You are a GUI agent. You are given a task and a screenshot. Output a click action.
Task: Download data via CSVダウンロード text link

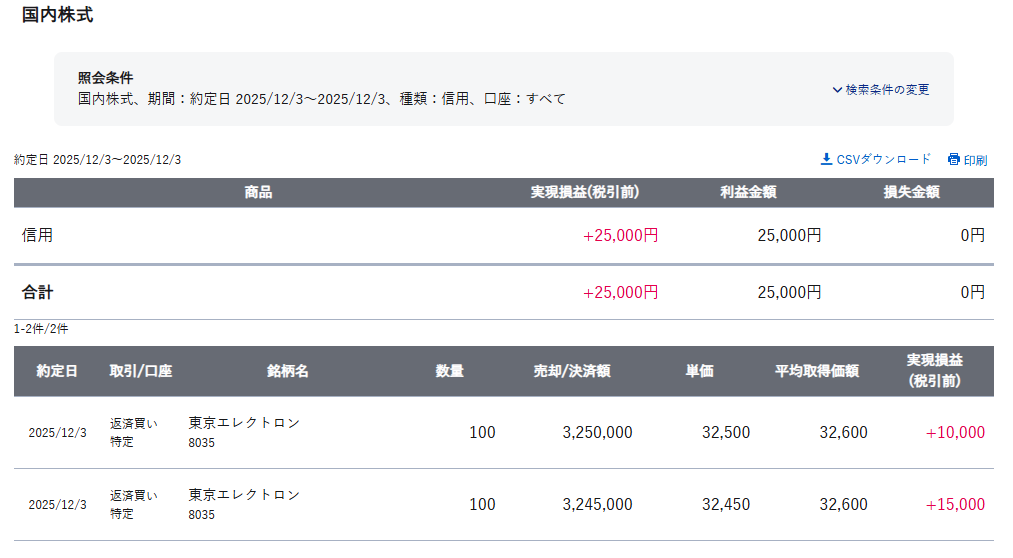tap(883, 159)
